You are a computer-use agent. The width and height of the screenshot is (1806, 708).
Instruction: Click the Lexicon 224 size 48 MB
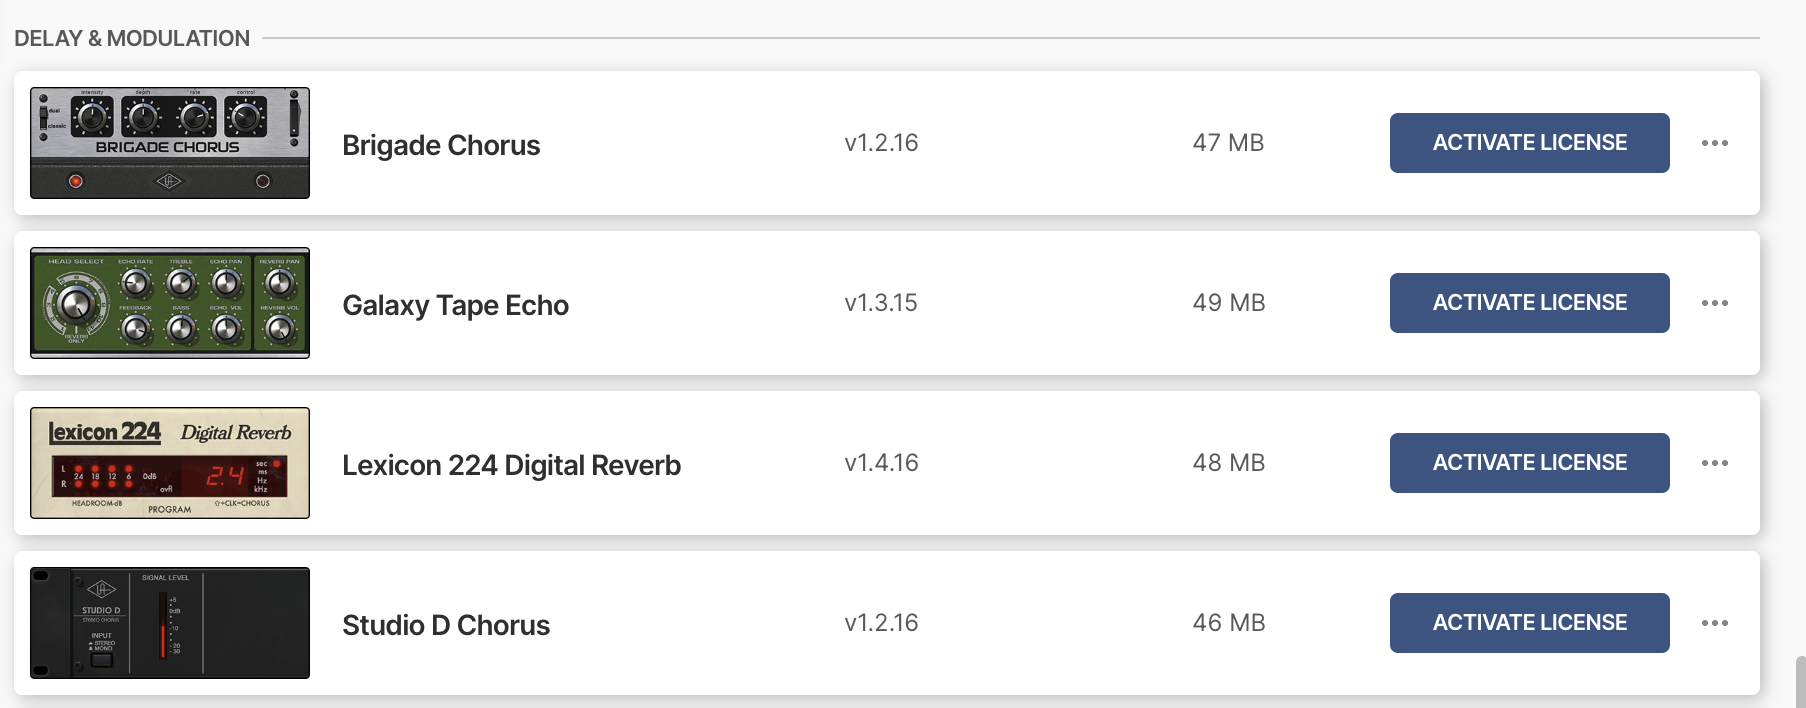coord(1228,463)
